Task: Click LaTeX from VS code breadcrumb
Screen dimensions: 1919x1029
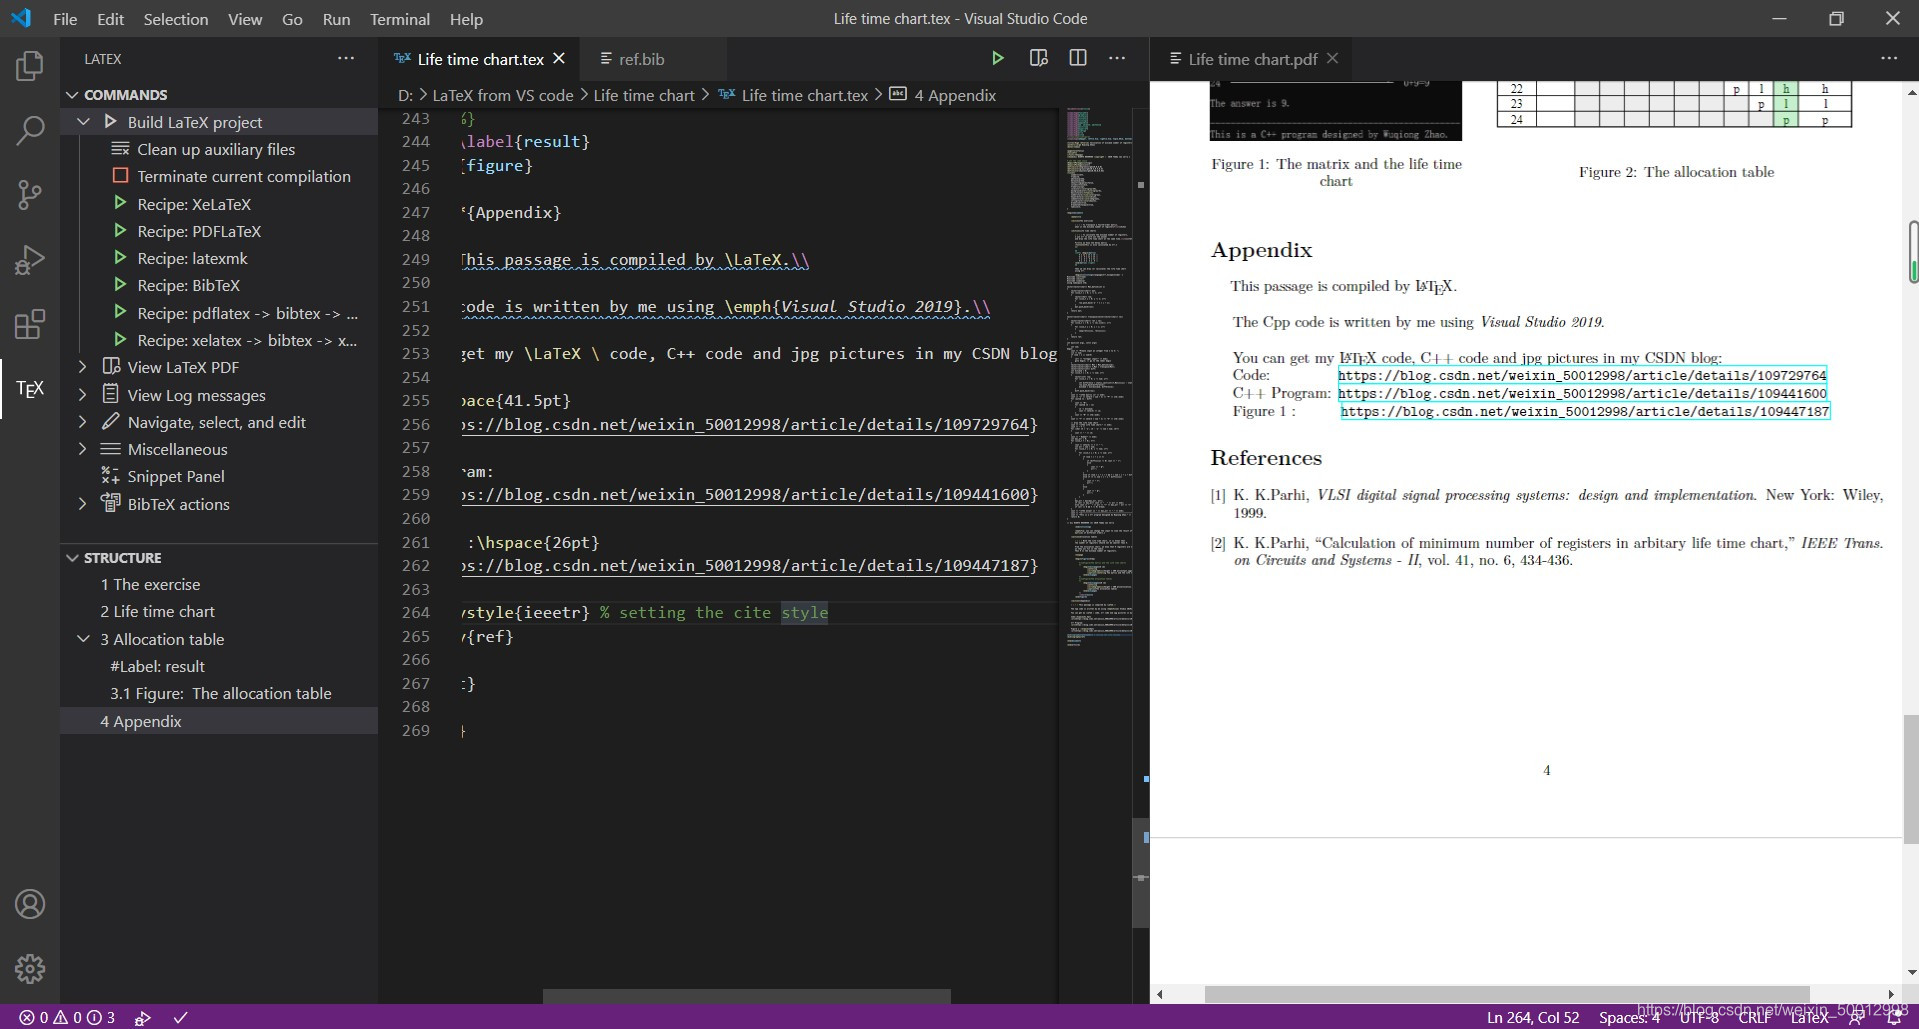Action: 502,95
